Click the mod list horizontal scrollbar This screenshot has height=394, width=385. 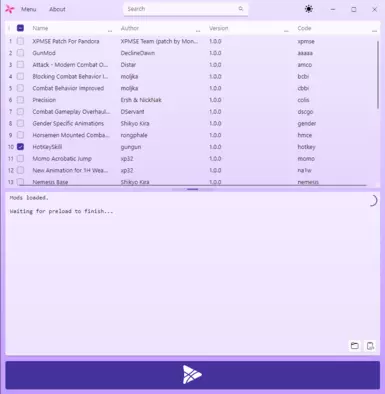pyautogui.click(x=193, y=185)
